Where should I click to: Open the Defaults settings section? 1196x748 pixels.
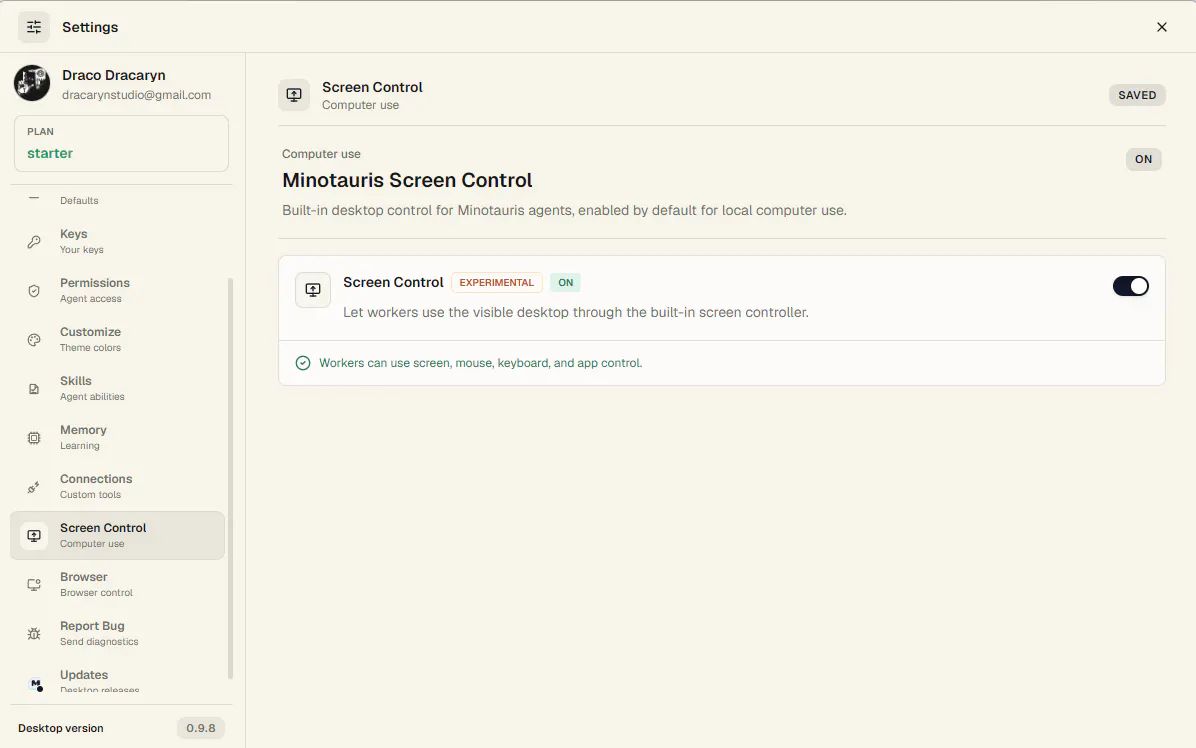point(117,200)
